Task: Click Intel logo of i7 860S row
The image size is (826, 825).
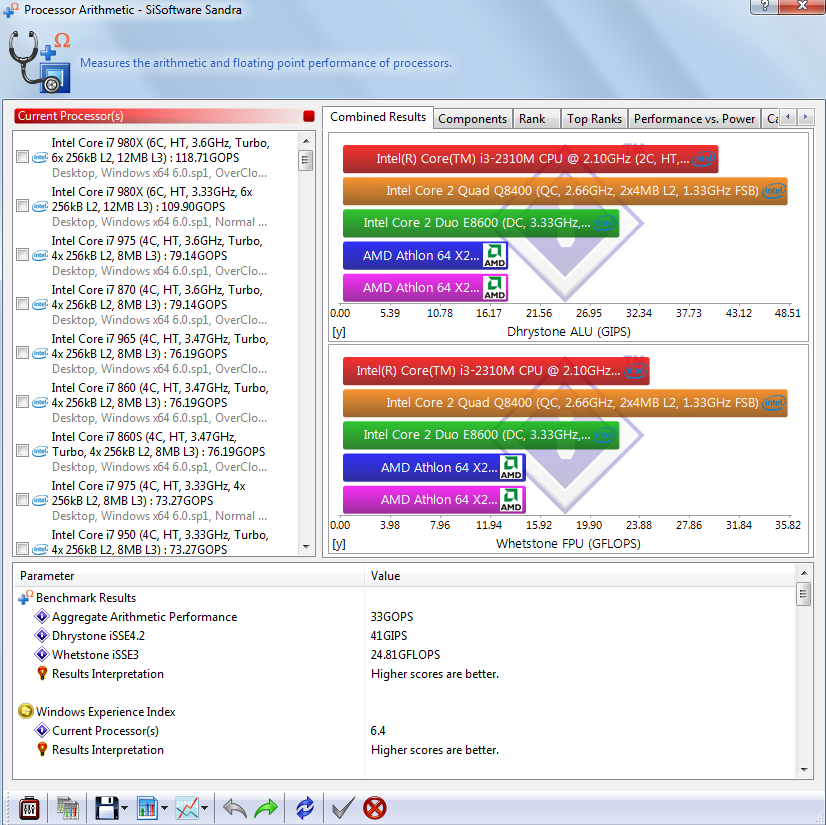Action: coord(40,451)
